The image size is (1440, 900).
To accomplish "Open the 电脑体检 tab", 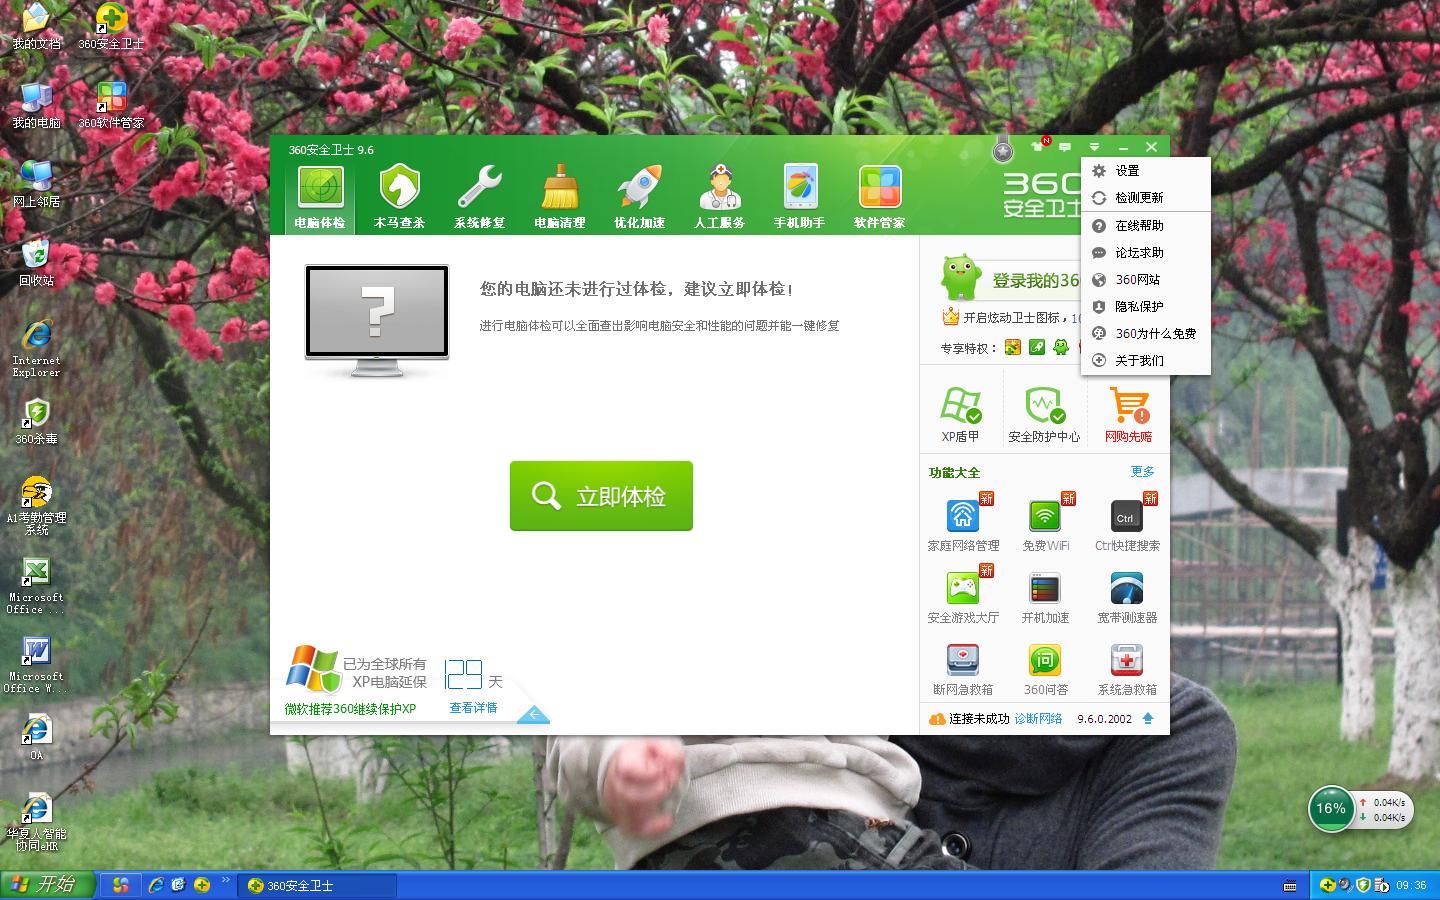I will [x=320, y=197].
